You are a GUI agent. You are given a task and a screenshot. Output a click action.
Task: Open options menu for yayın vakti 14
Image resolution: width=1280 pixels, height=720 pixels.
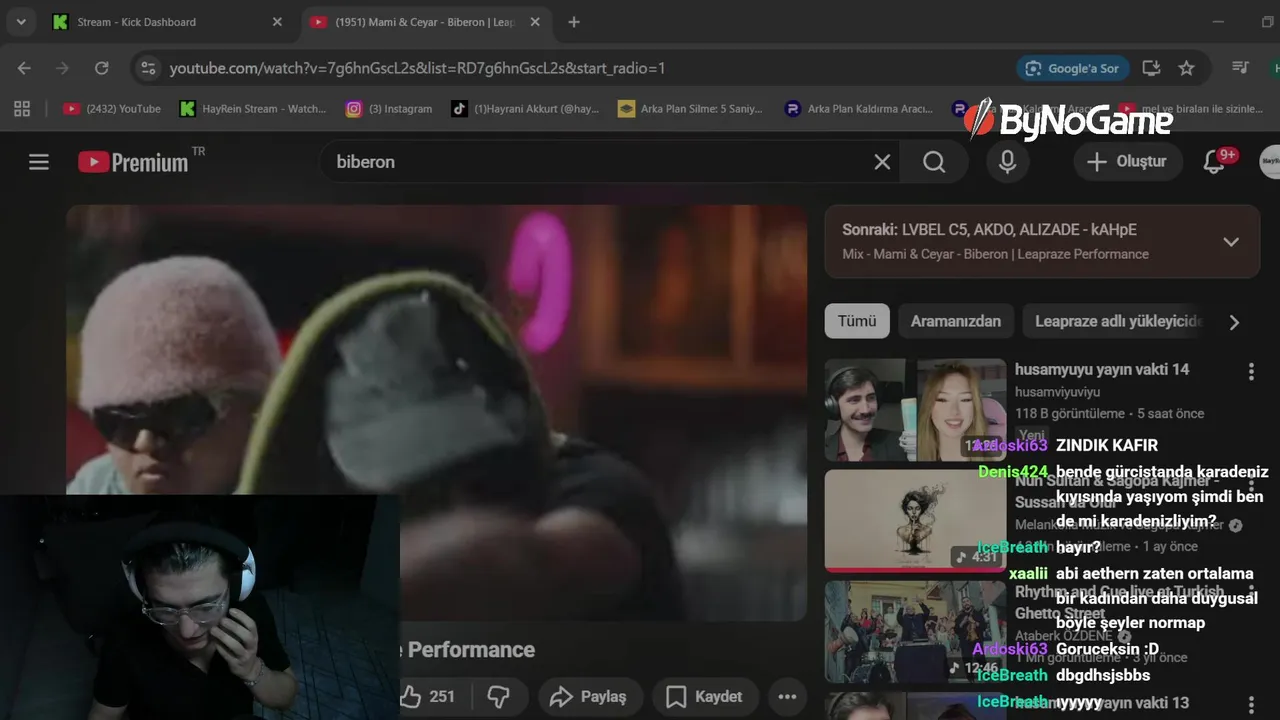(x=1251, y=372)
